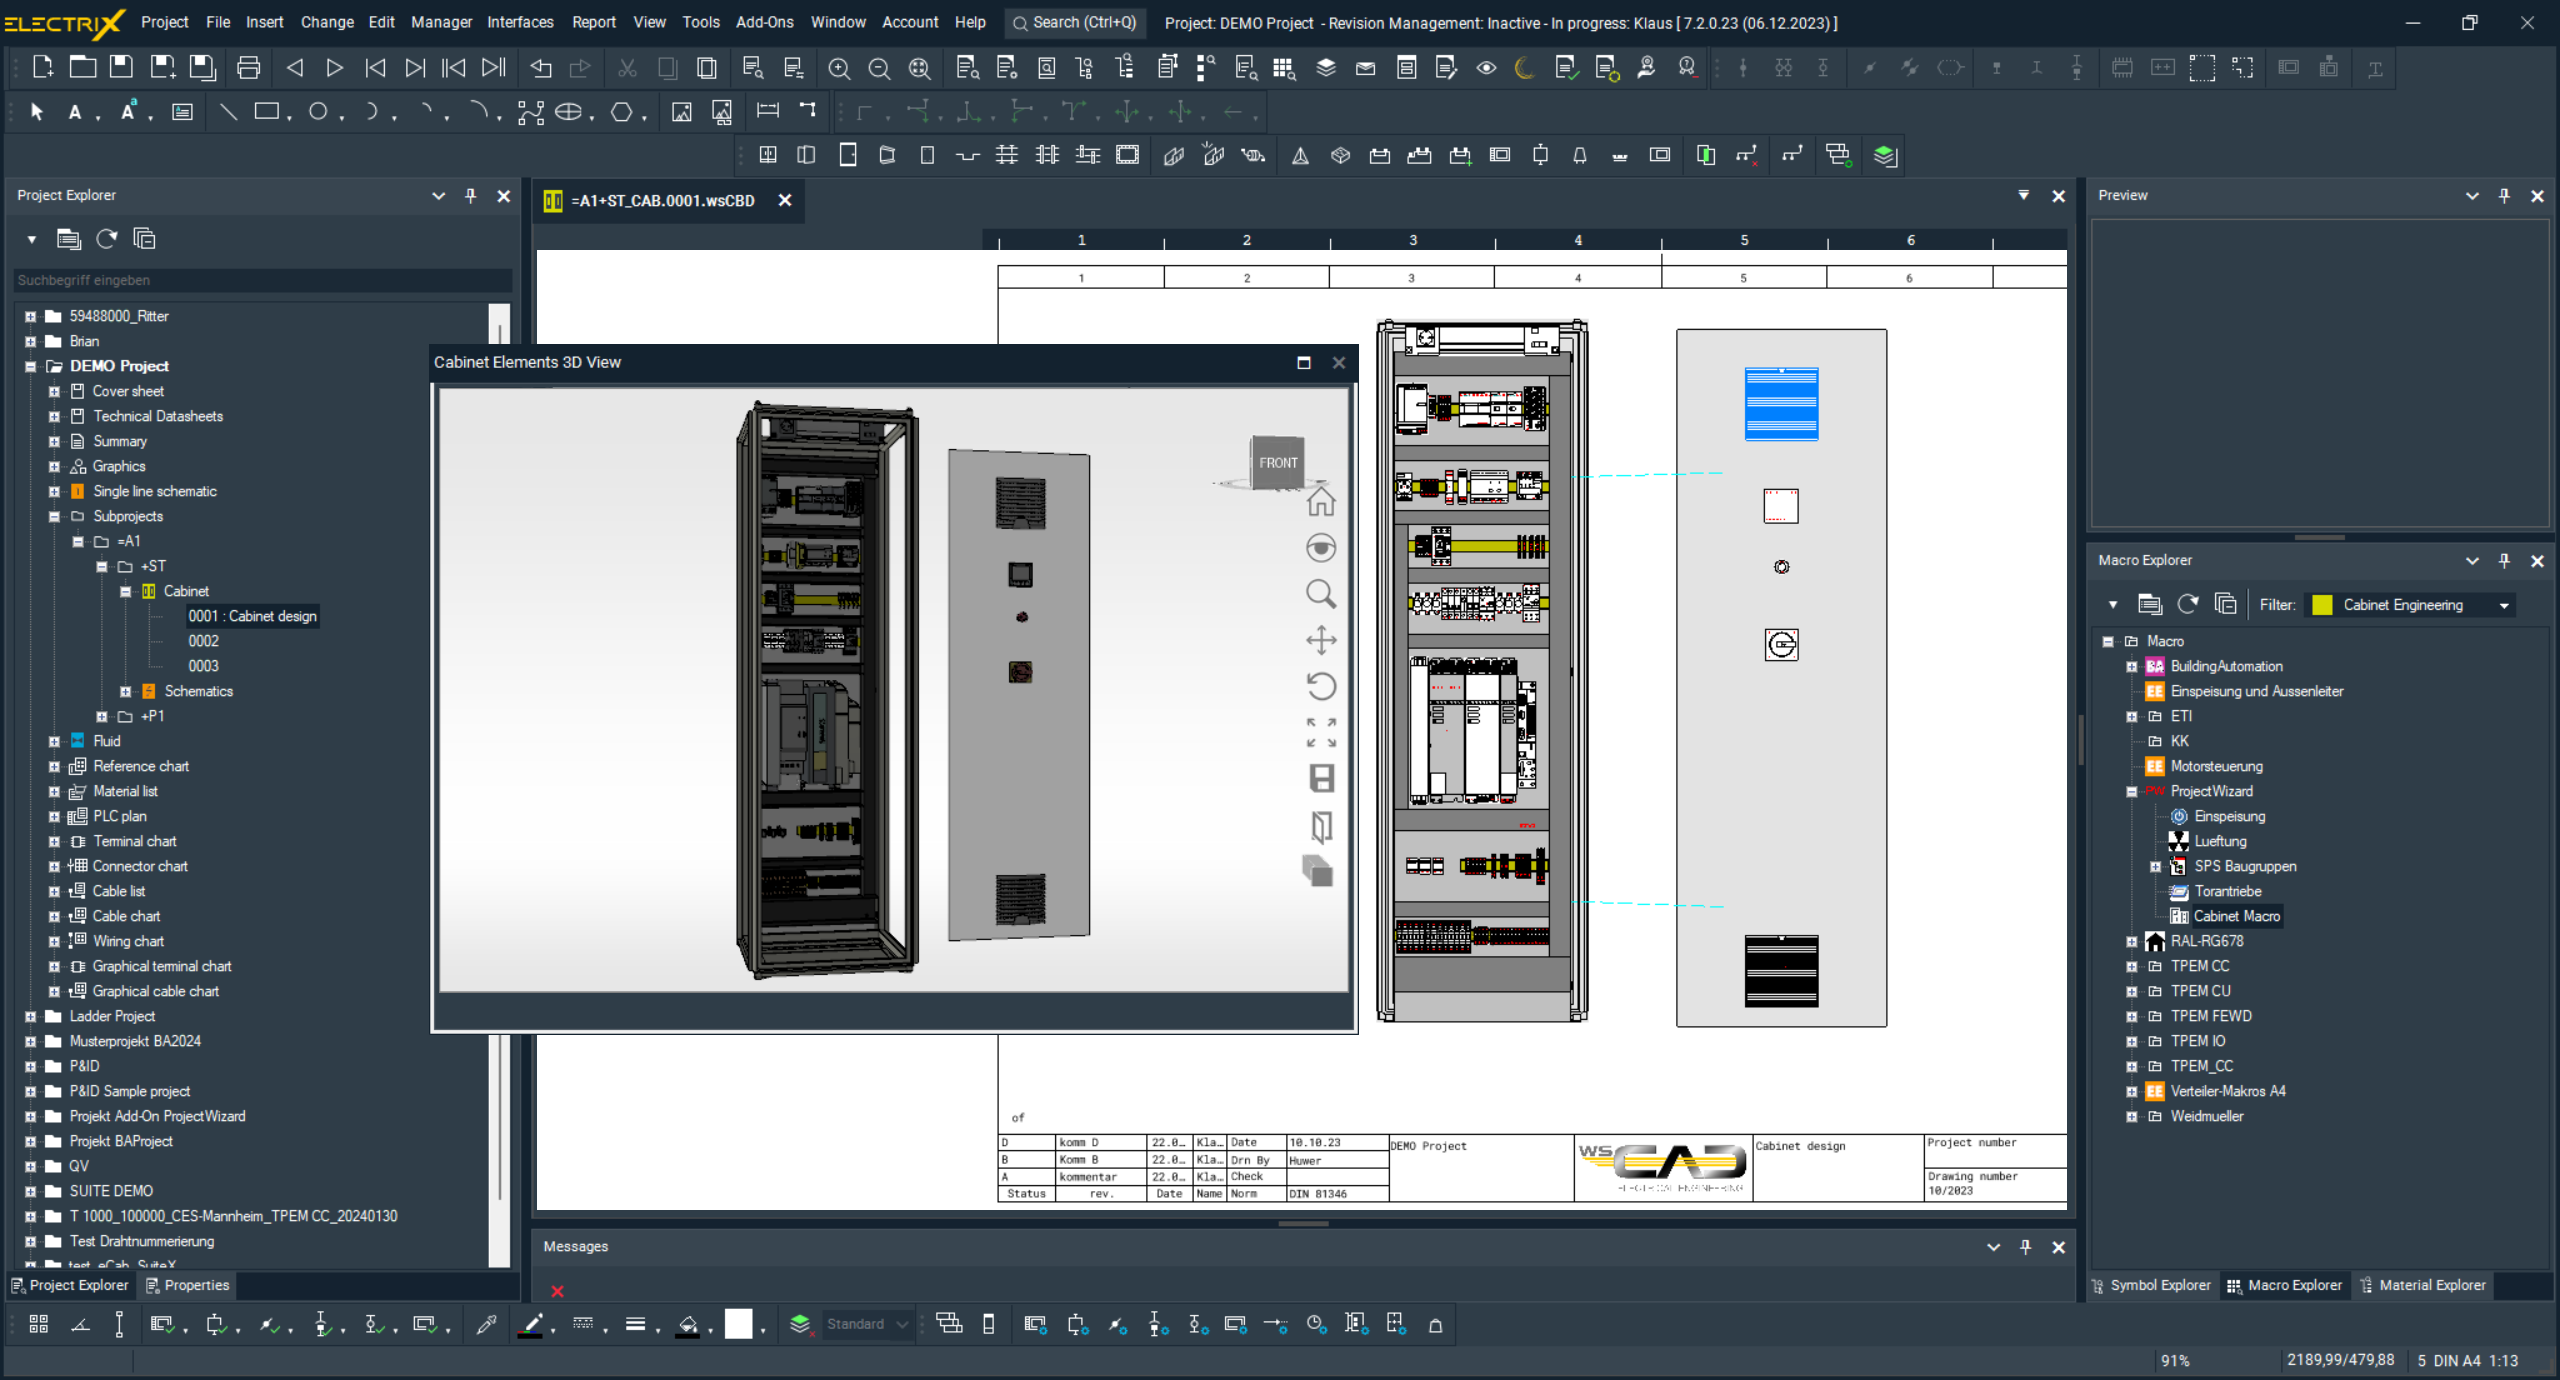Image resolution: width=2560 pixels, height=1380 pixels.
Task: Click the Pan arrows icon in 3D view
Action: tap(1320, 640)
